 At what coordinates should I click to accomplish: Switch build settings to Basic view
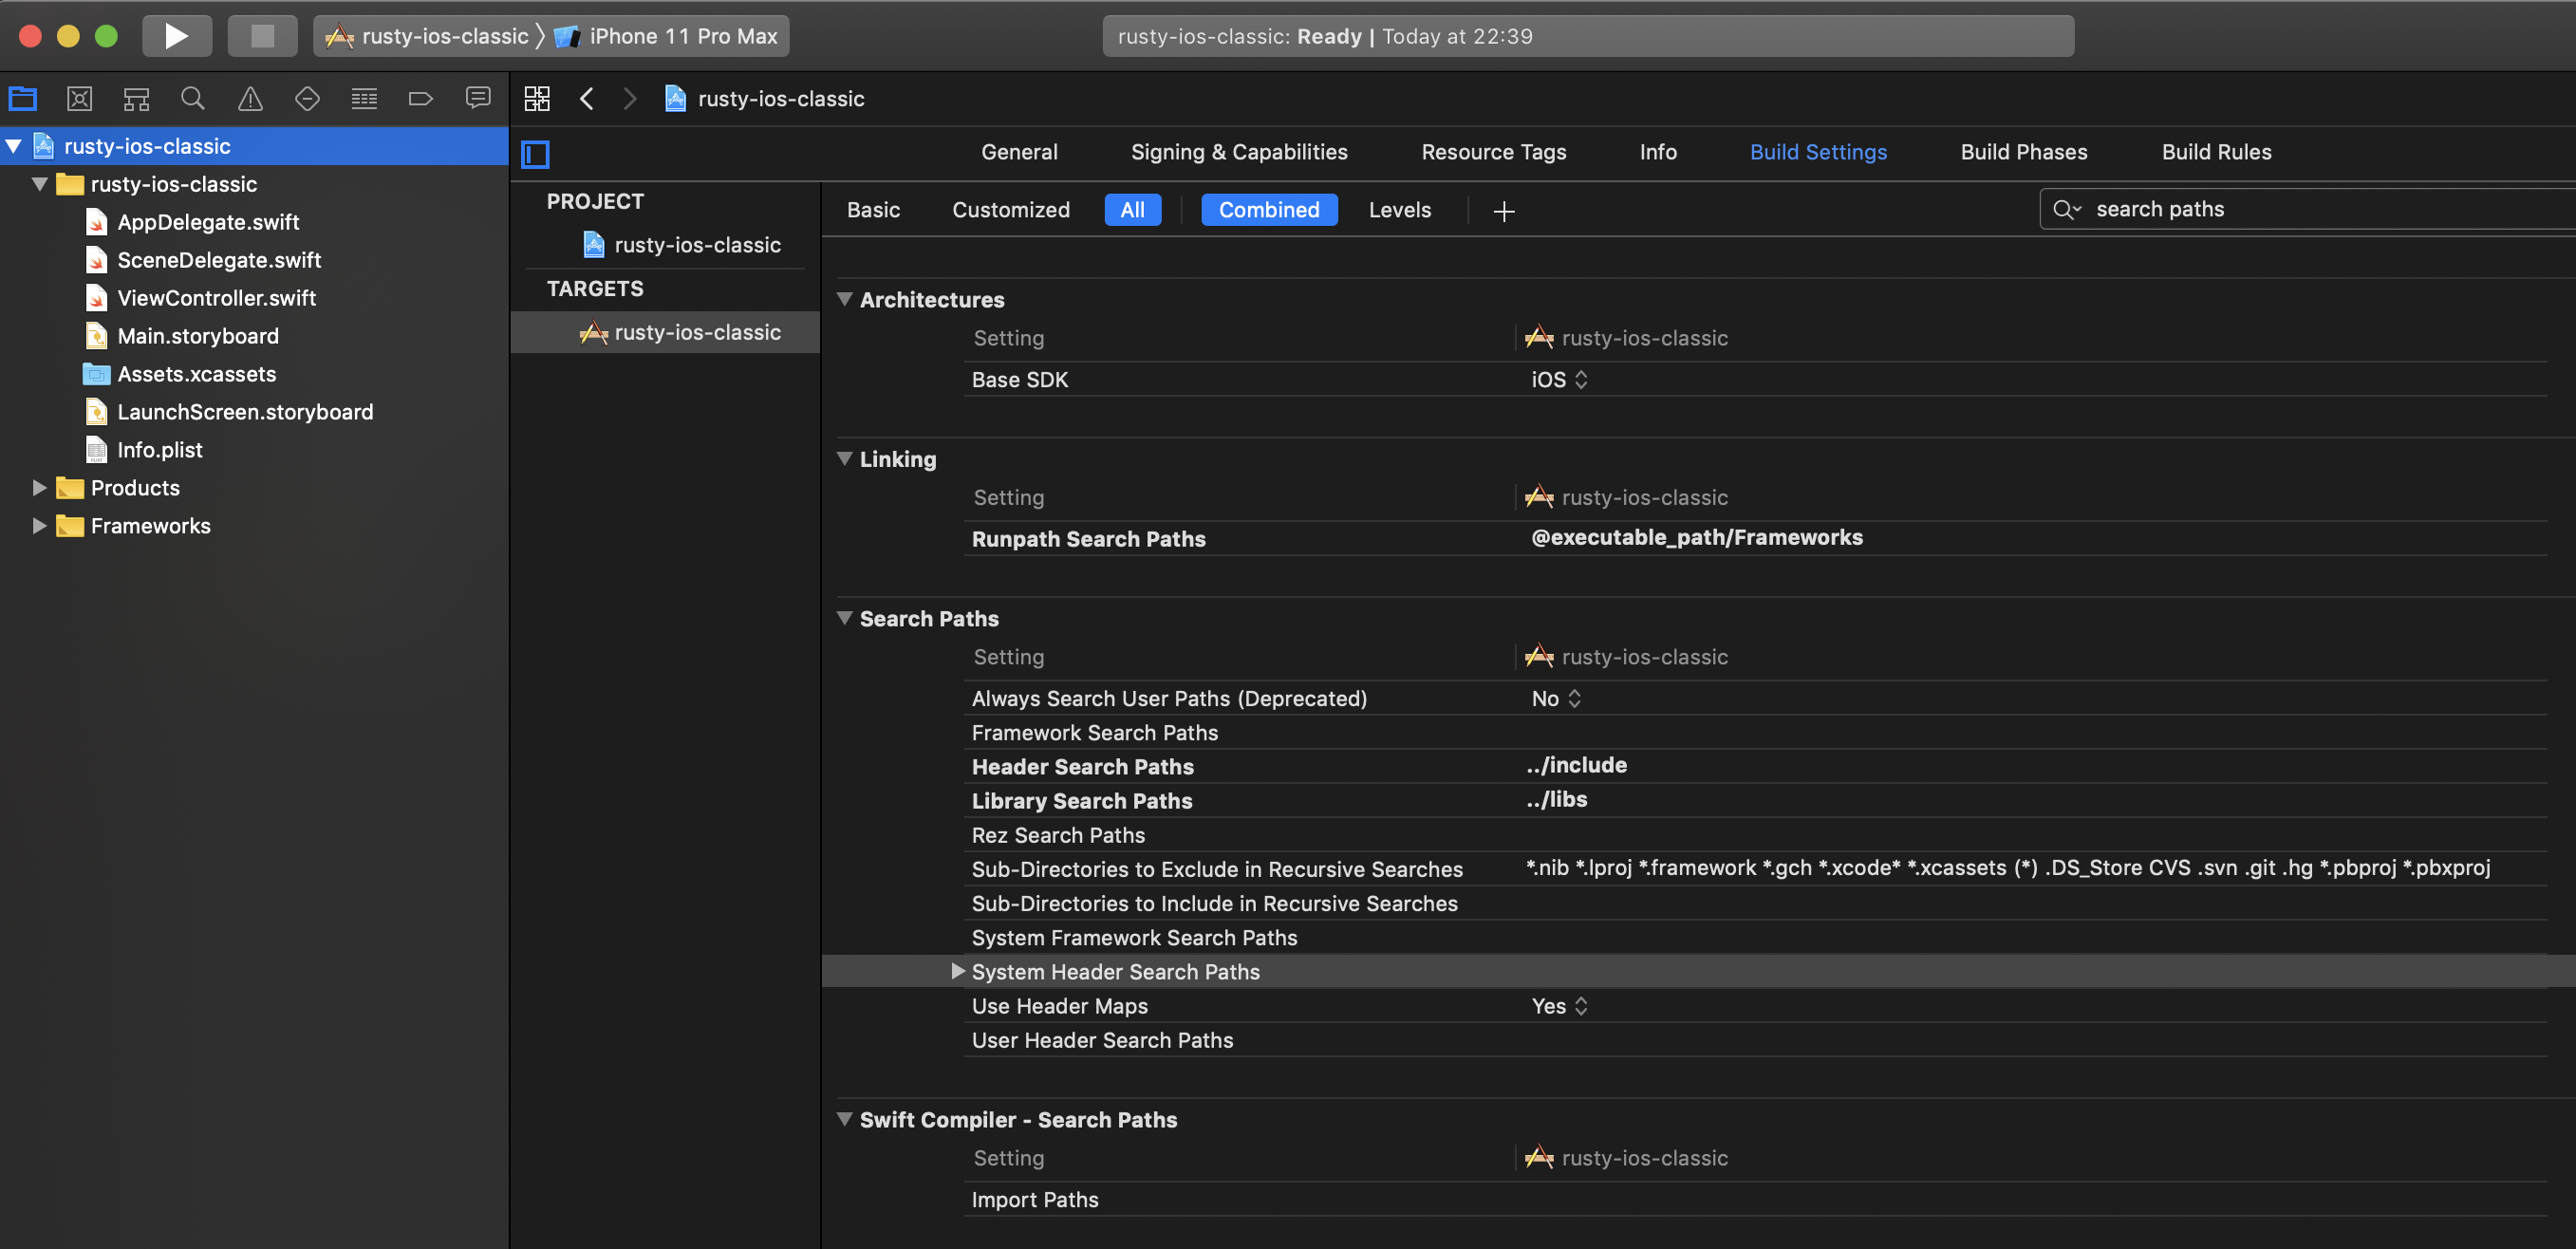(x=873, y=209)
